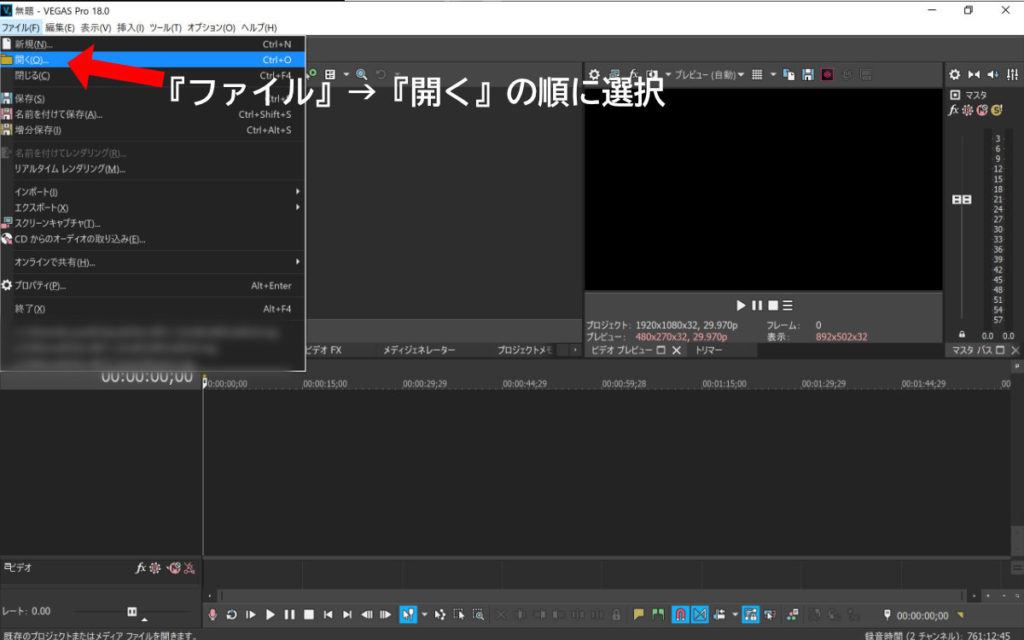The height and width of the screenshot is (640, 1024).
Task: Open the master bus settings gear
Action: 954,75
